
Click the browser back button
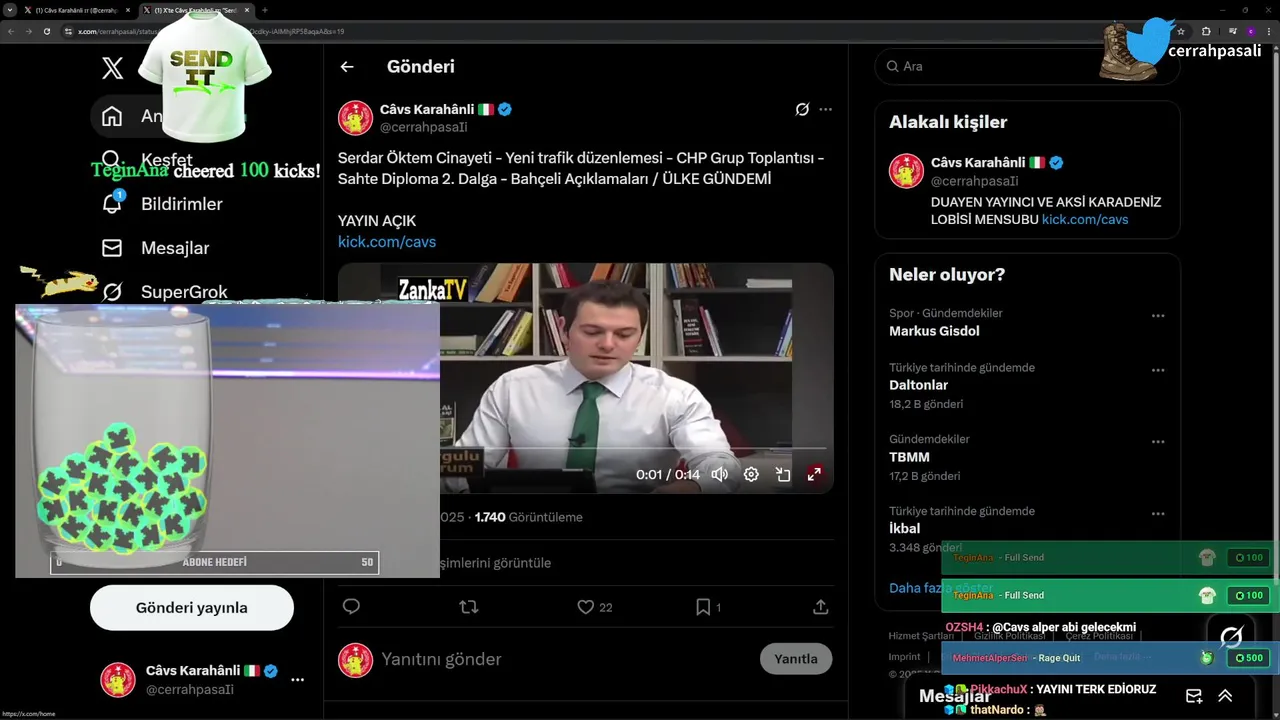point(11,31)
